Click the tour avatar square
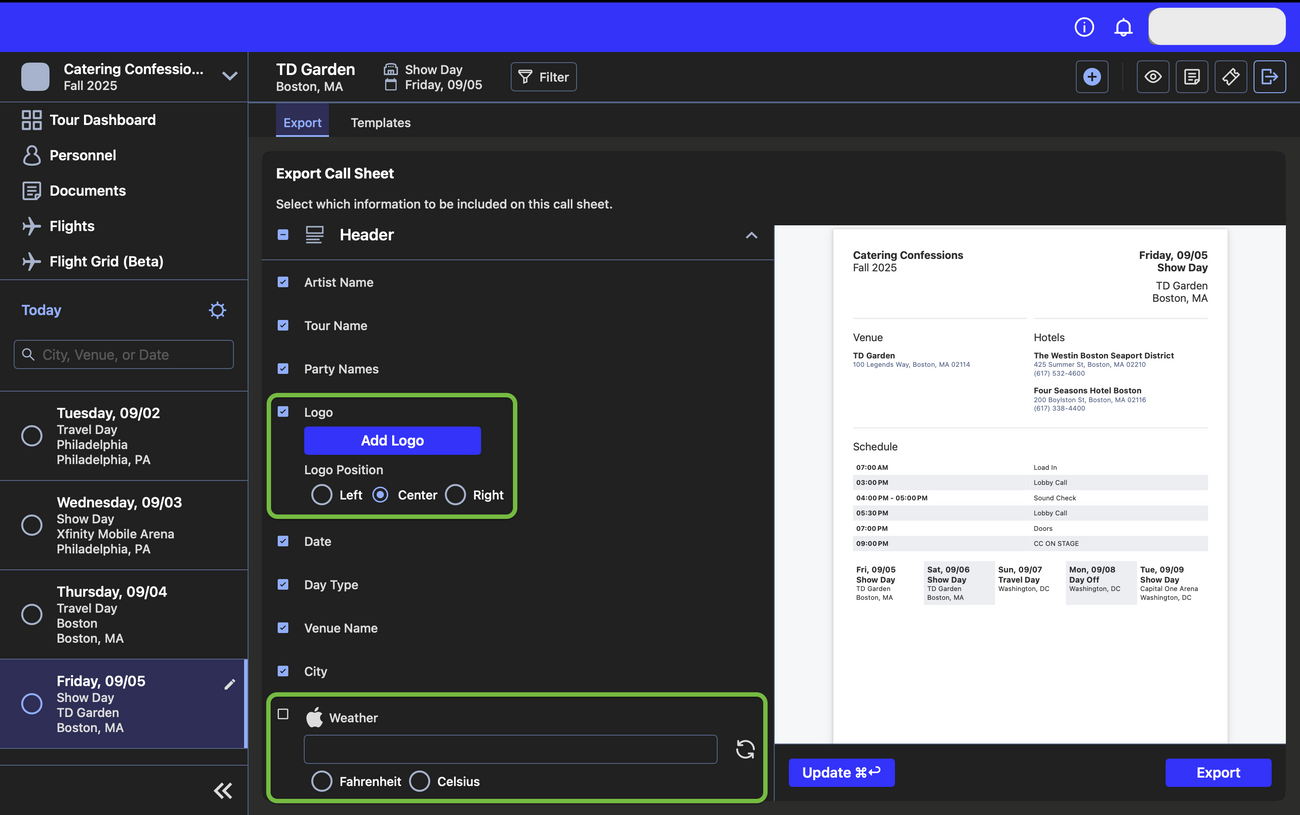Viewport: 1300px width, 815px height. point(35,77)
